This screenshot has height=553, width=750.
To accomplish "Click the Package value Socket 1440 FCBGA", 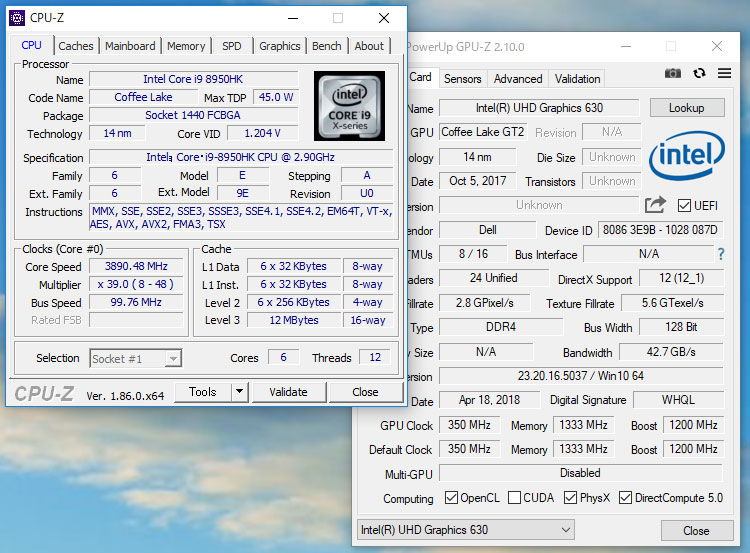I will coord(193,115).
